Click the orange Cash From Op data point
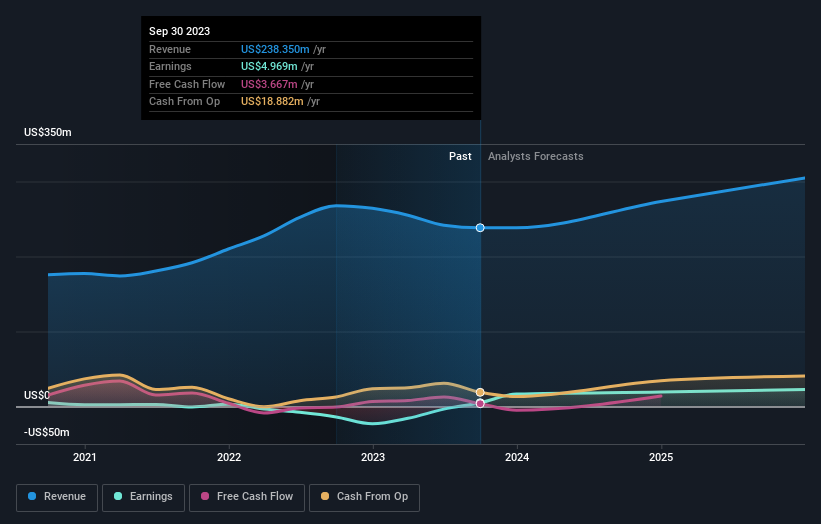Screen dimensions: 821x524 point(480,392)
